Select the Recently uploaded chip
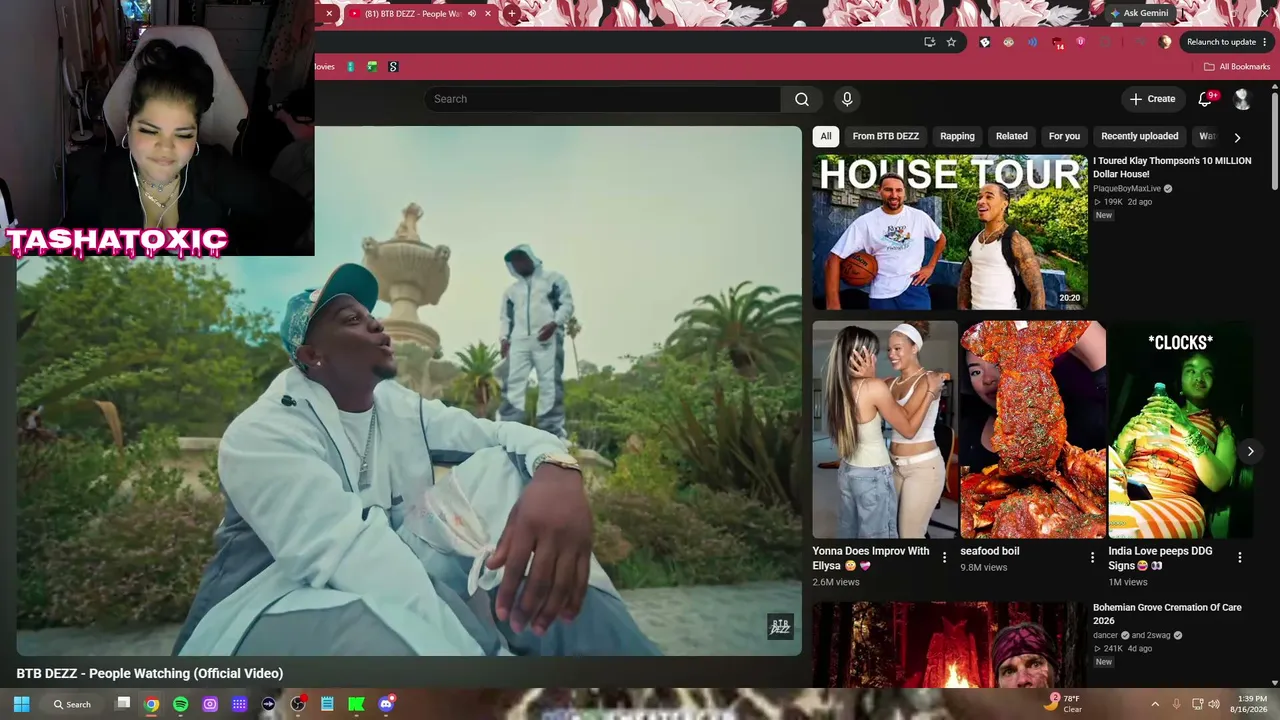The height and width of the screenshot is (720, 1280). pyautogui.click(x=1140, y=136)
